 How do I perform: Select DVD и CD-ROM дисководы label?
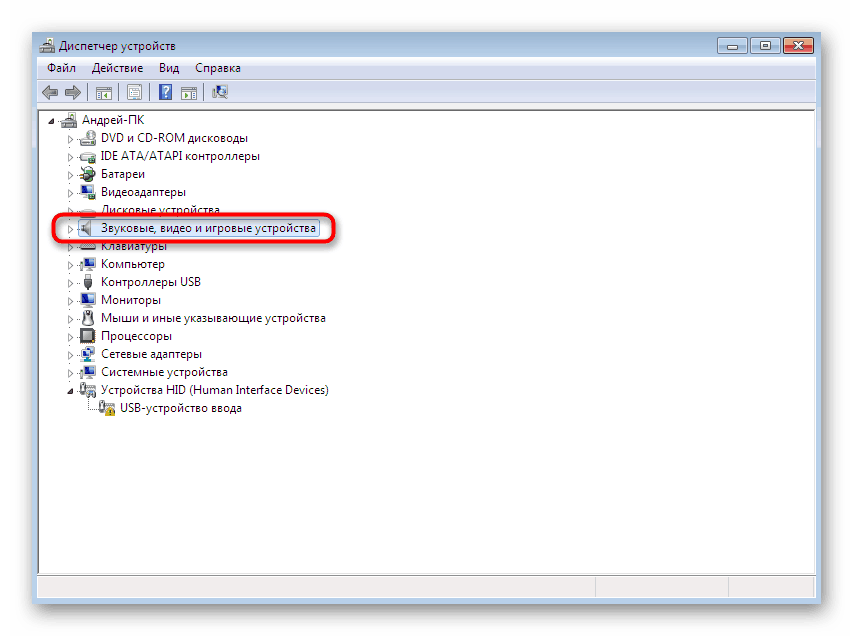pos(174,138)
